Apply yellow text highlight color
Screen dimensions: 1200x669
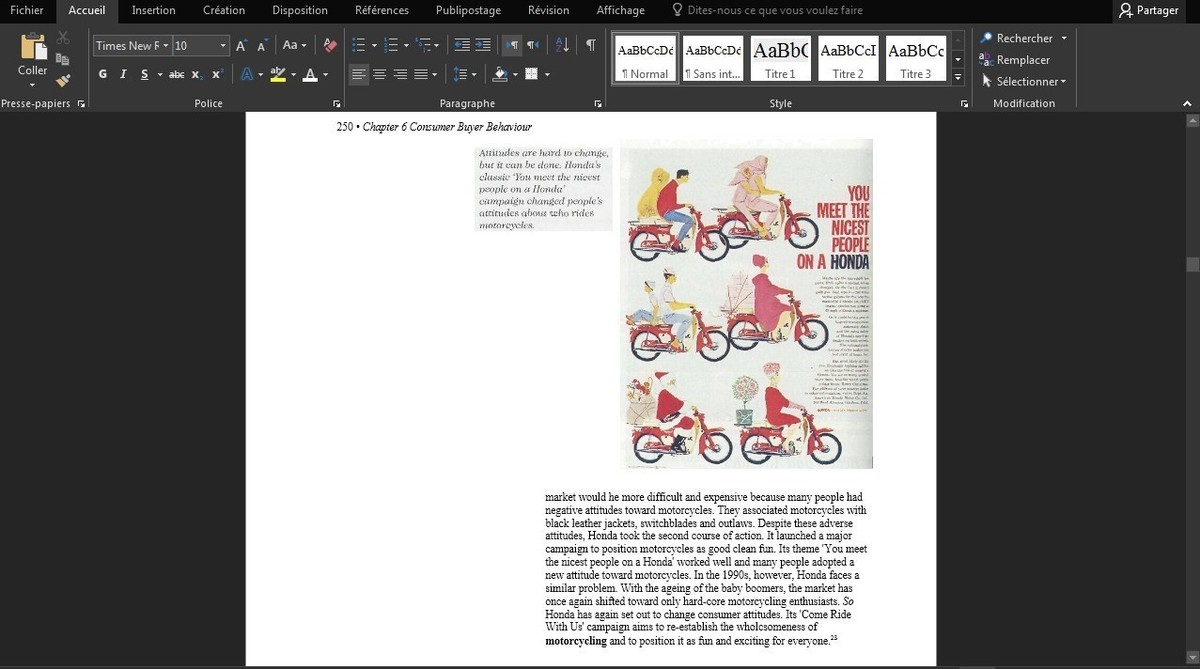(277, 75)
